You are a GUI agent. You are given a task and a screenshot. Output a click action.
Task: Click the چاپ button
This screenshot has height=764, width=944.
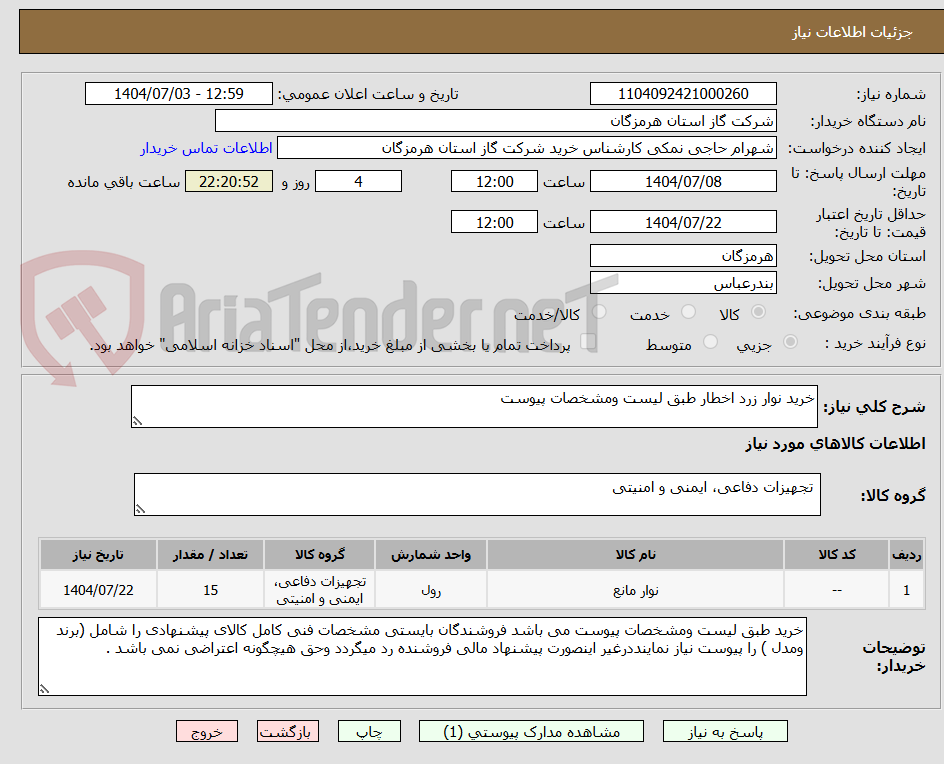point(369,731)
